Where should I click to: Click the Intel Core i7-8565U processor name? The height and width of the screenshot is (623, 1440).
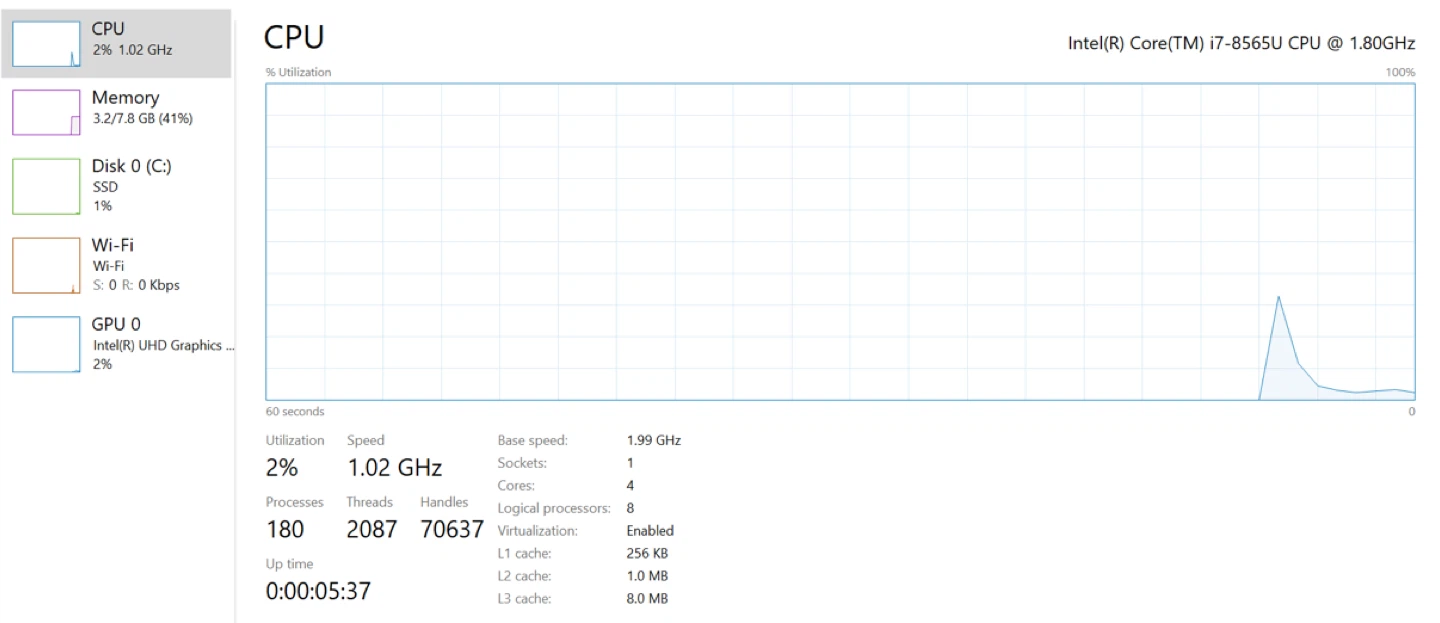[1241, 43]
